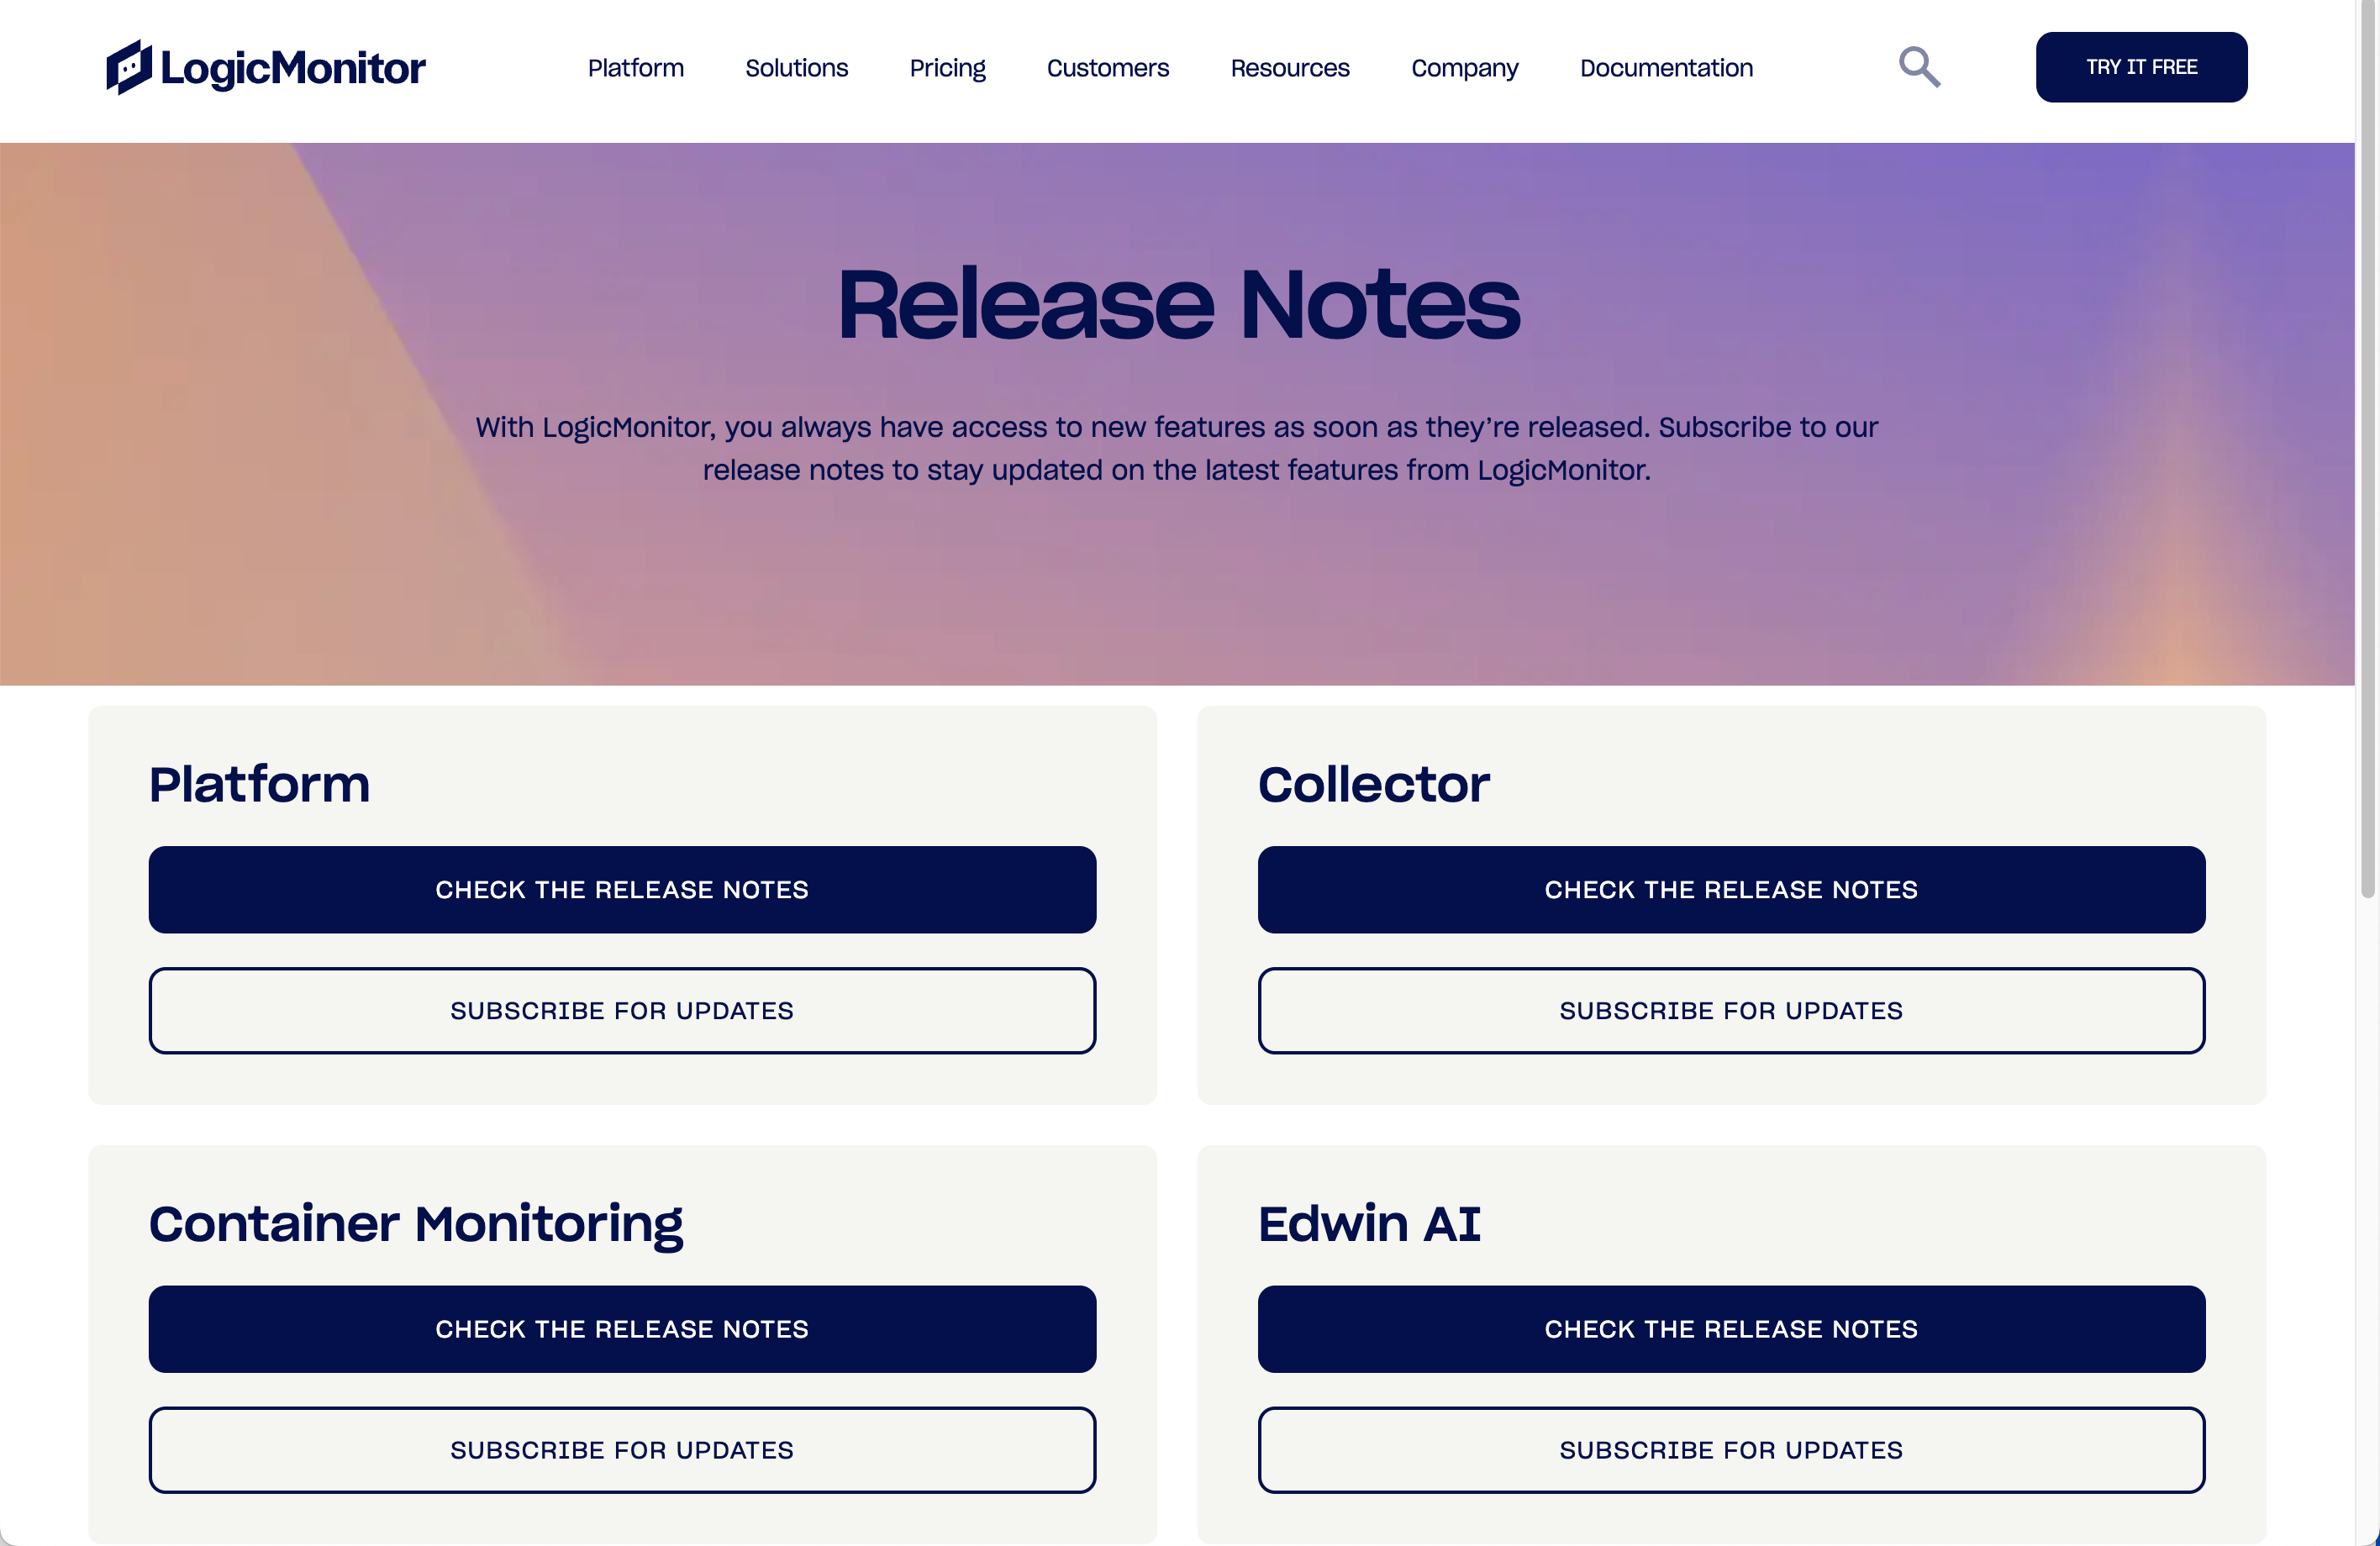Subscribe for Platform updates

click(x=621, y=1010)
